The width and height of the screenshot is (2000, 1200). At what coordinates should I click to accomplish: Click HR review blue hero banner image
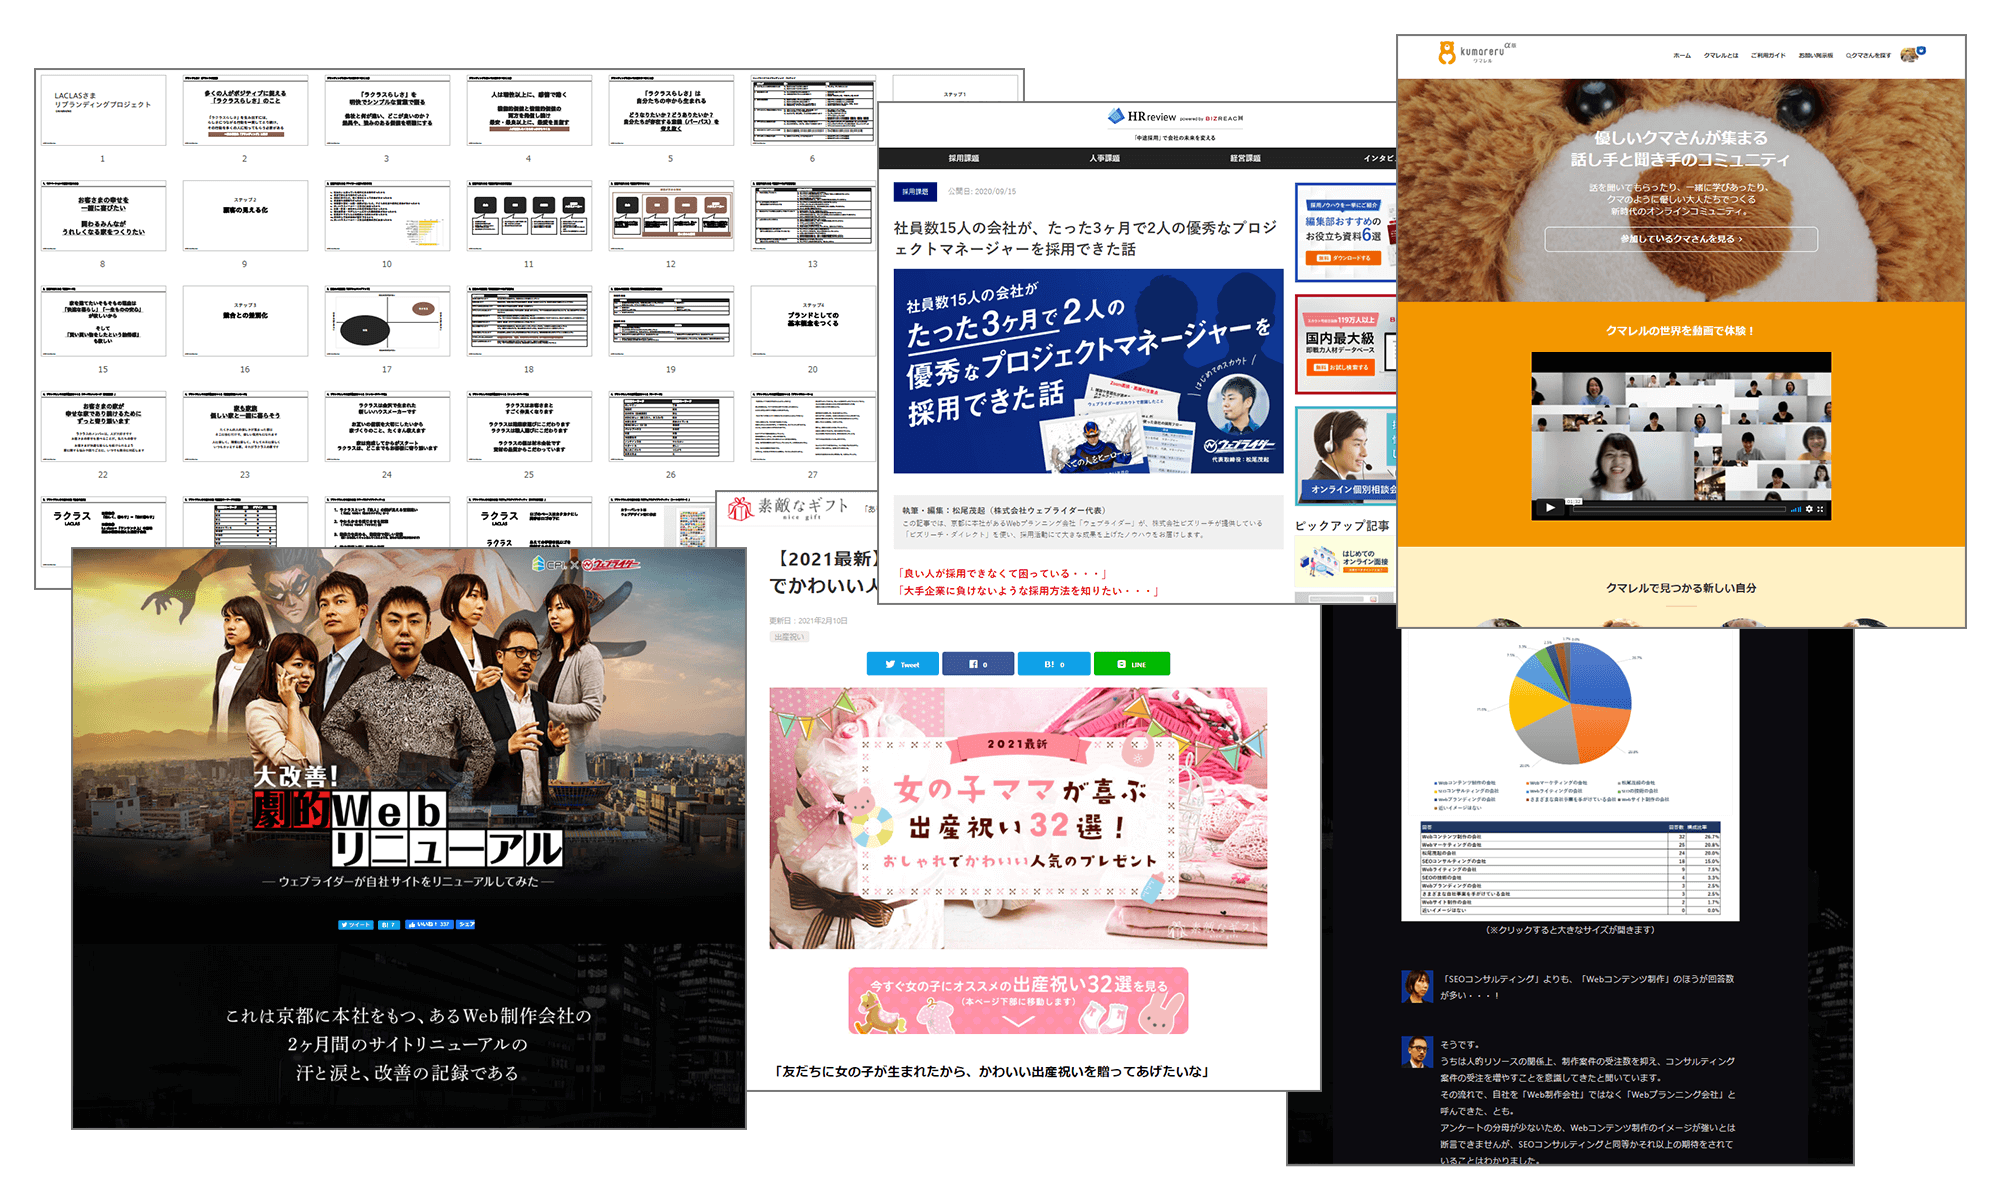[x=1088, y=371]
